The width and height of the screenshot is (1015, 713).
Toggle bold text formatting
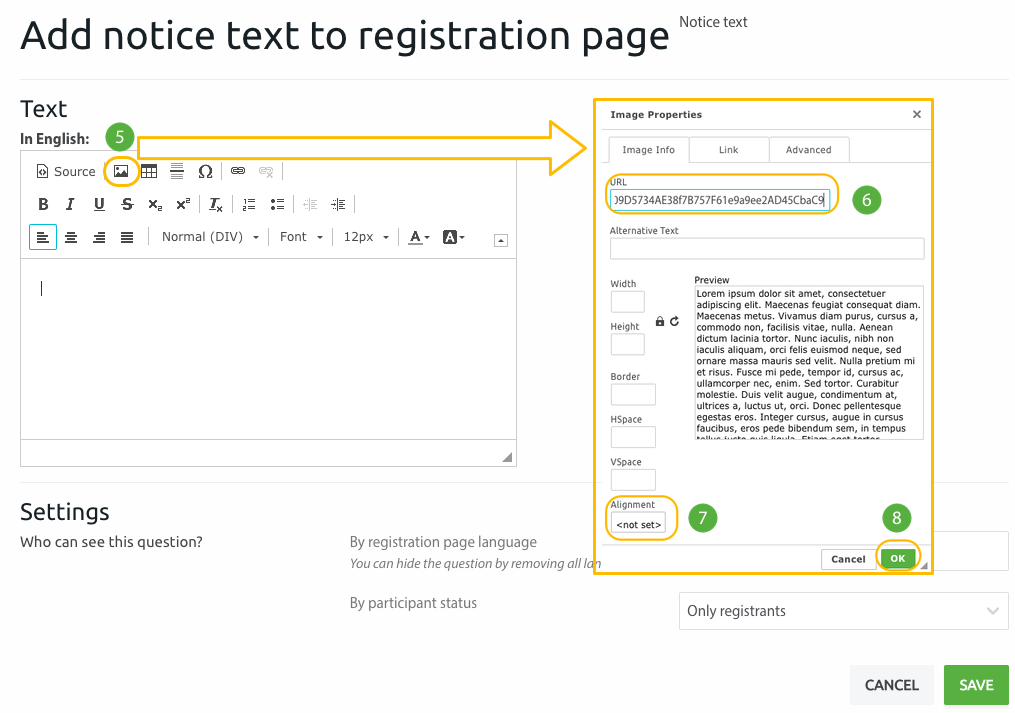(x=44, y=203)
